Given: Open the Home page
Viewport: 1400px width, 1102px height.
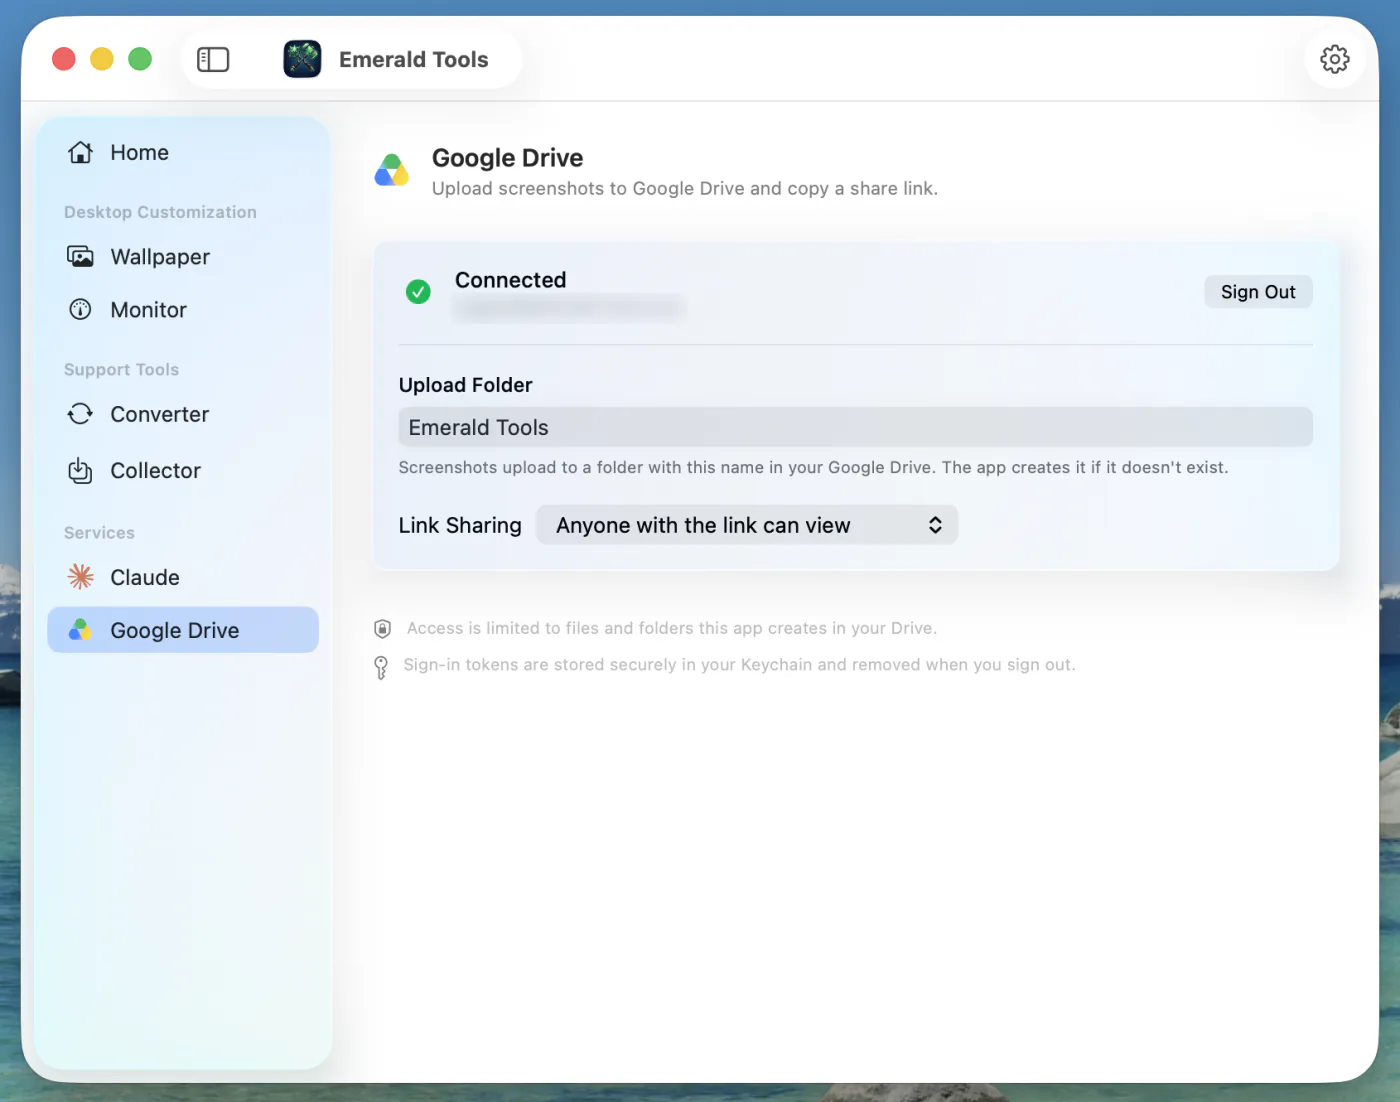Looking at the screenshot, I should 183,152.
